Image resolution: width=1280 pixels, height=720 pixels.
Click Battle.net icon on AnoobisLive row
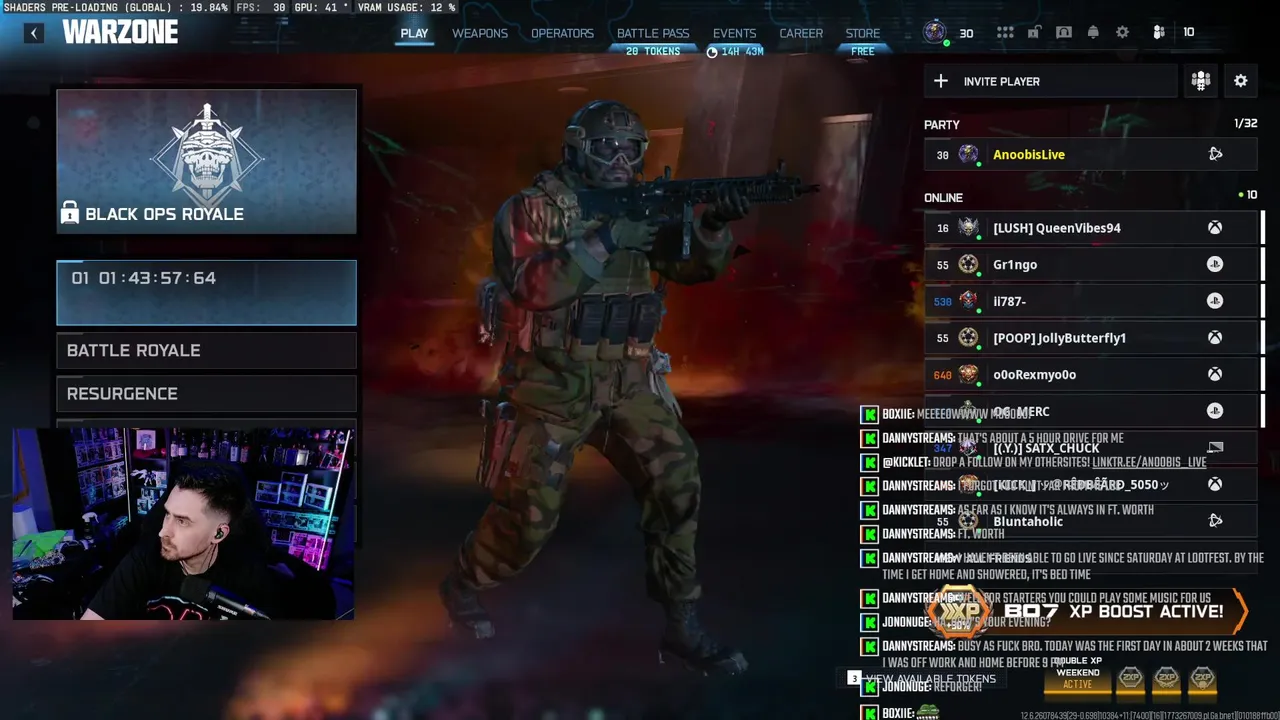1215,154
